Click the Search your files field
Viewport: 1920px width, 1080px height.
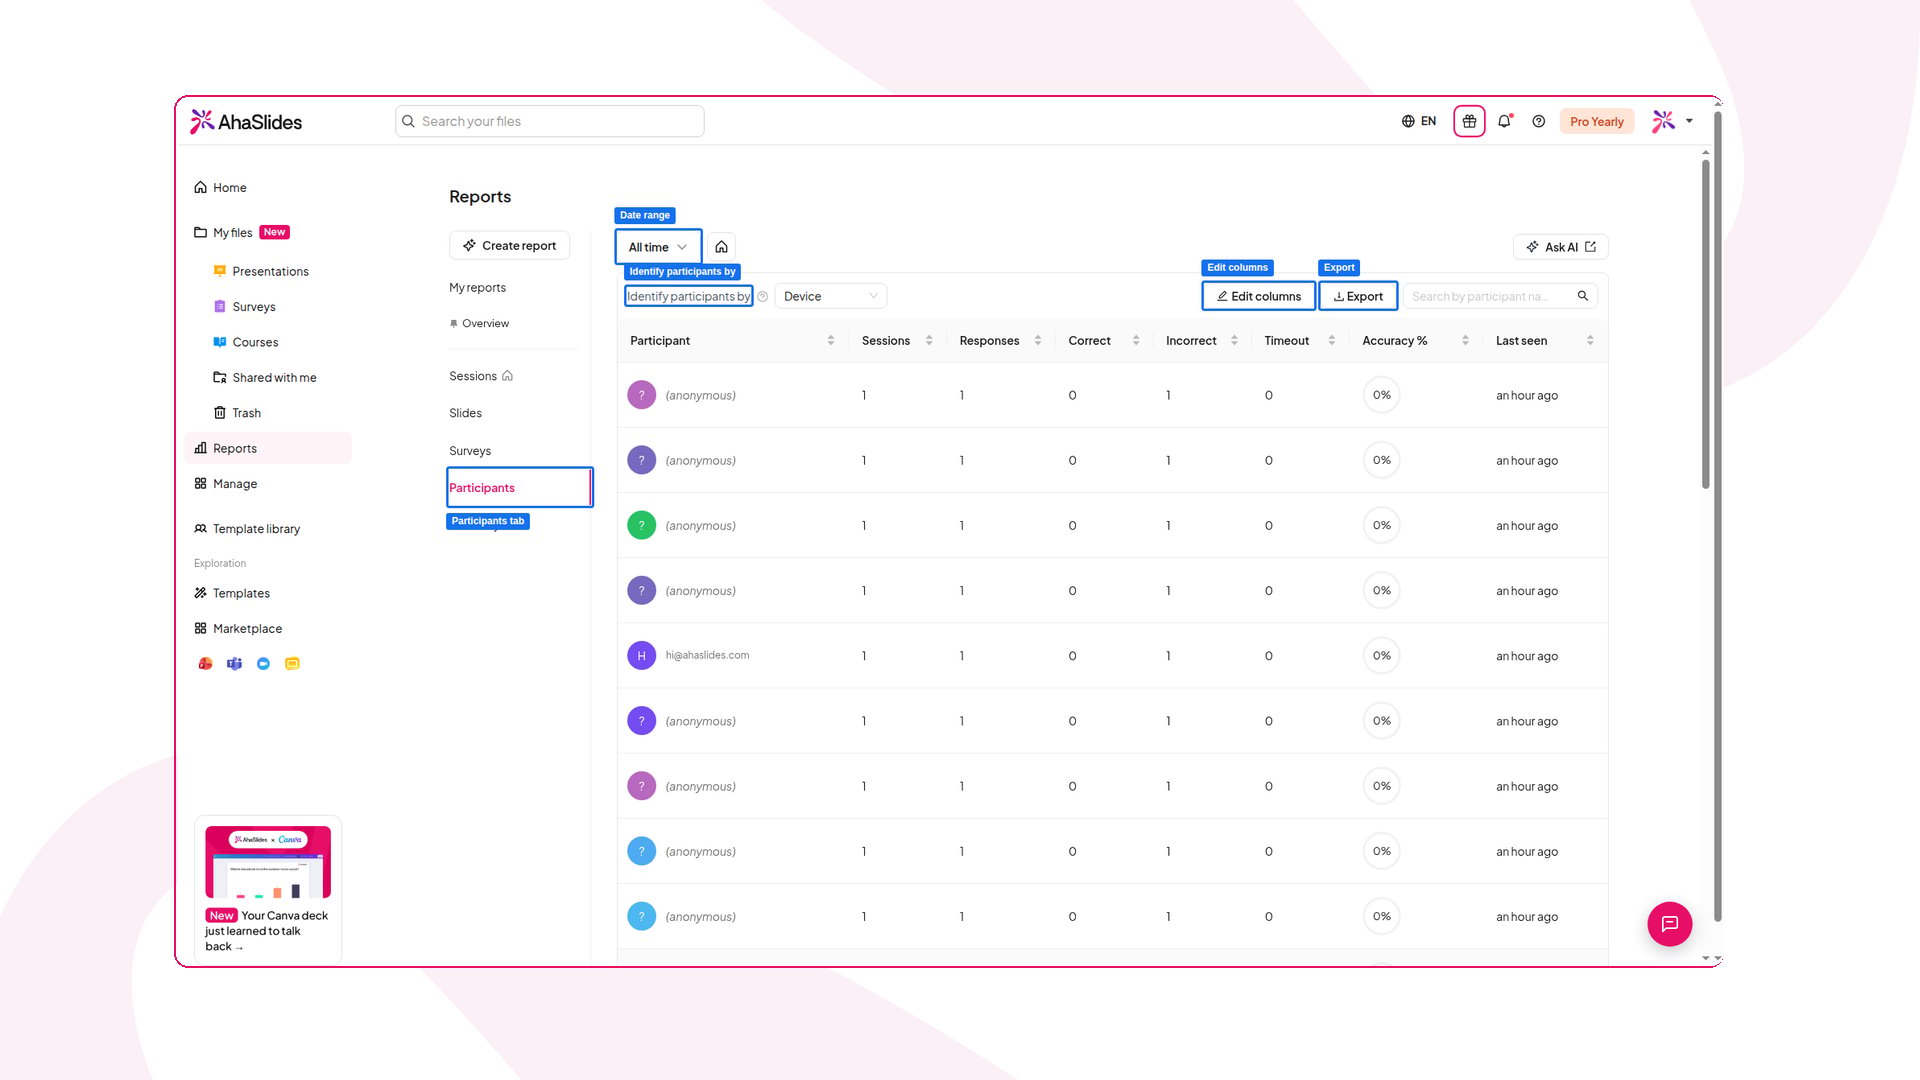click(x=550, y=121)
